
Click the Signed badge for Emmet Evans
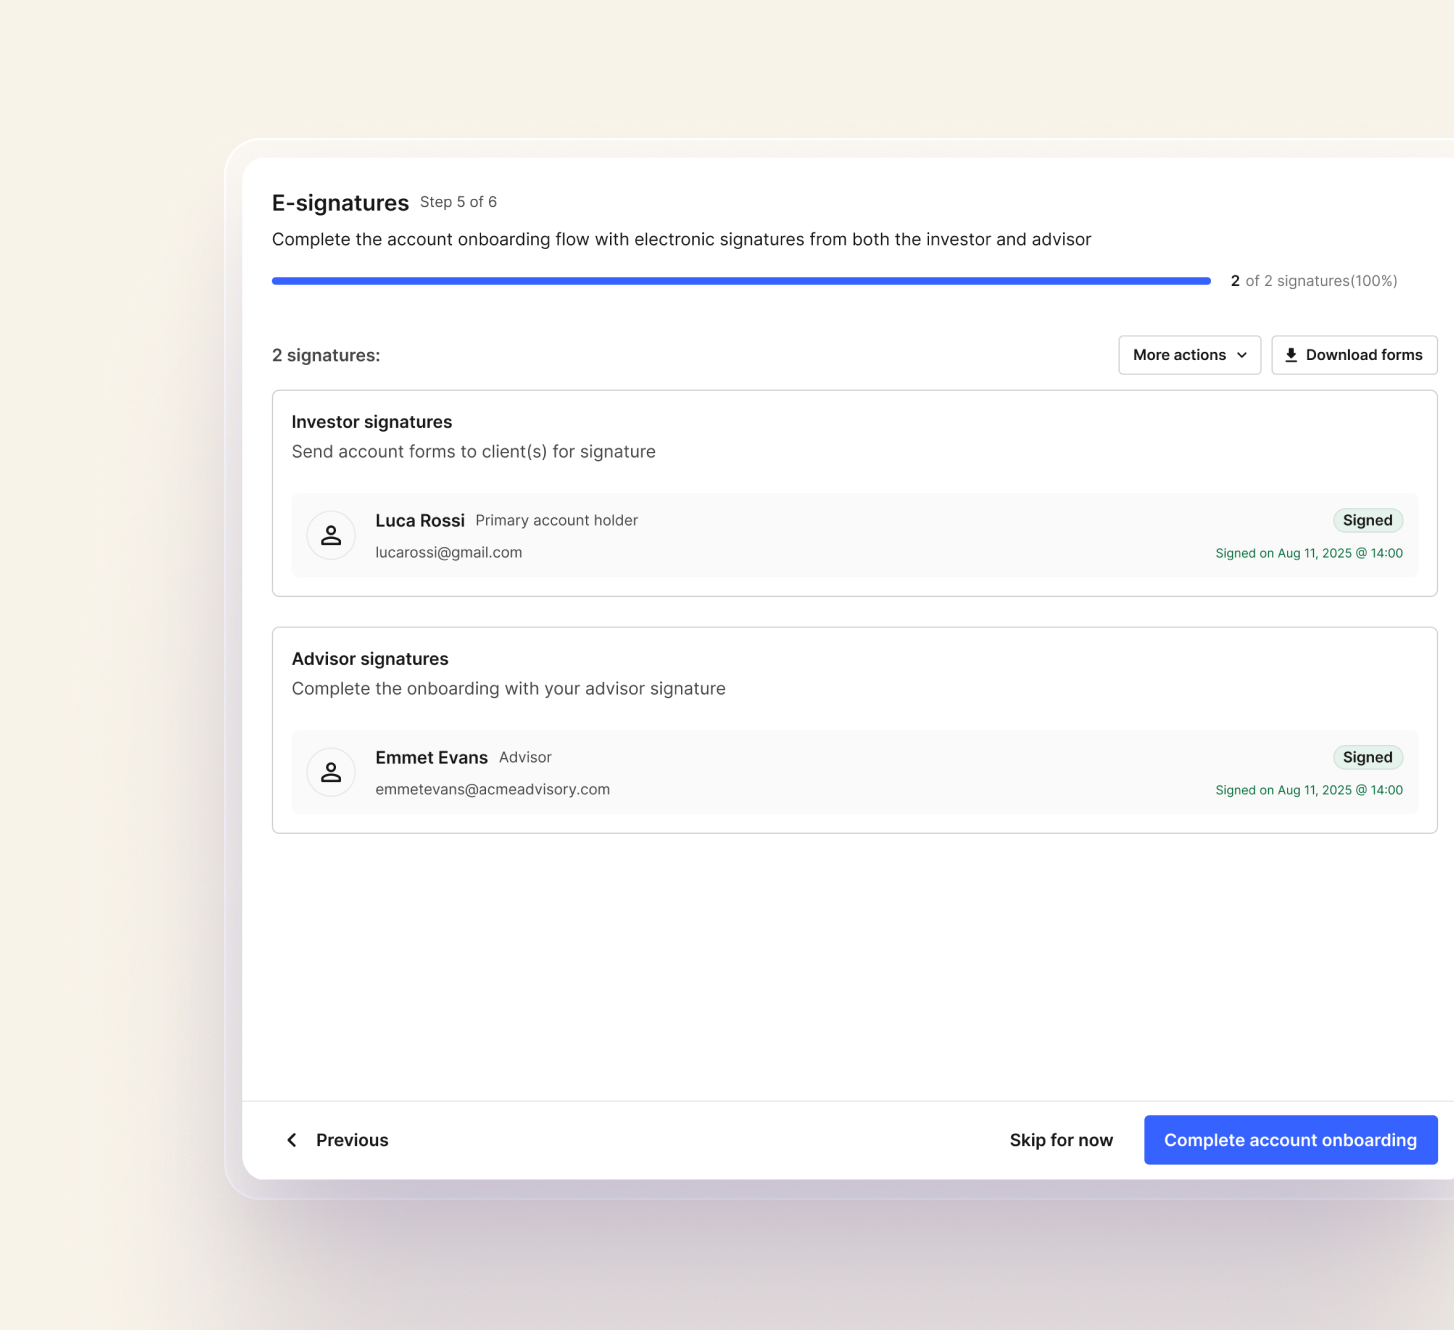pyautogui.click(x=1367, y=757)
